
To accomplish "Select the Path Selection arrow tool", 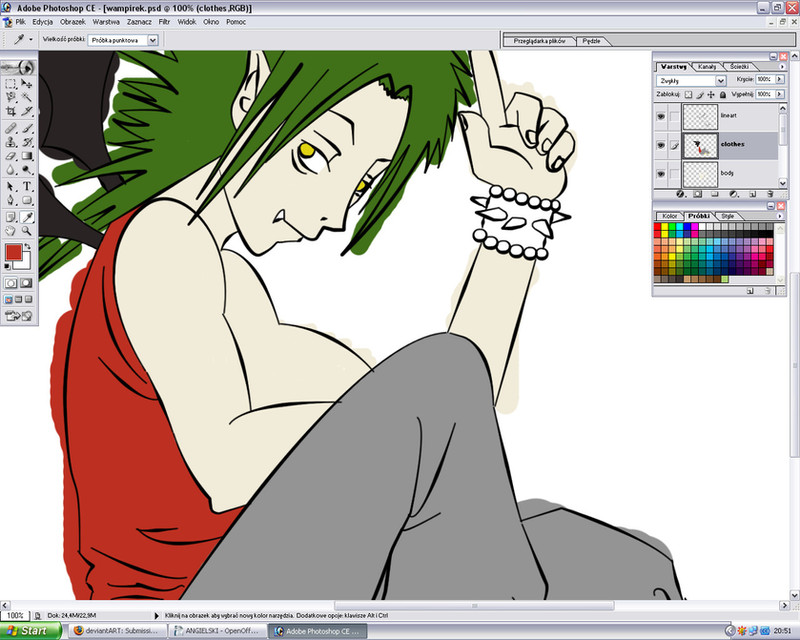I will 11,187.
